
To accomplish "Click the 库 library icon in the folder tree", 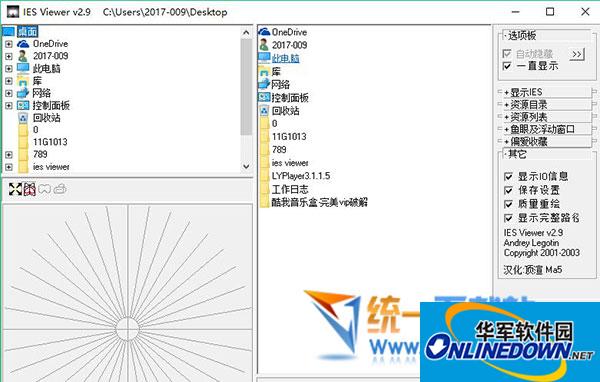I will pos(23,81).
